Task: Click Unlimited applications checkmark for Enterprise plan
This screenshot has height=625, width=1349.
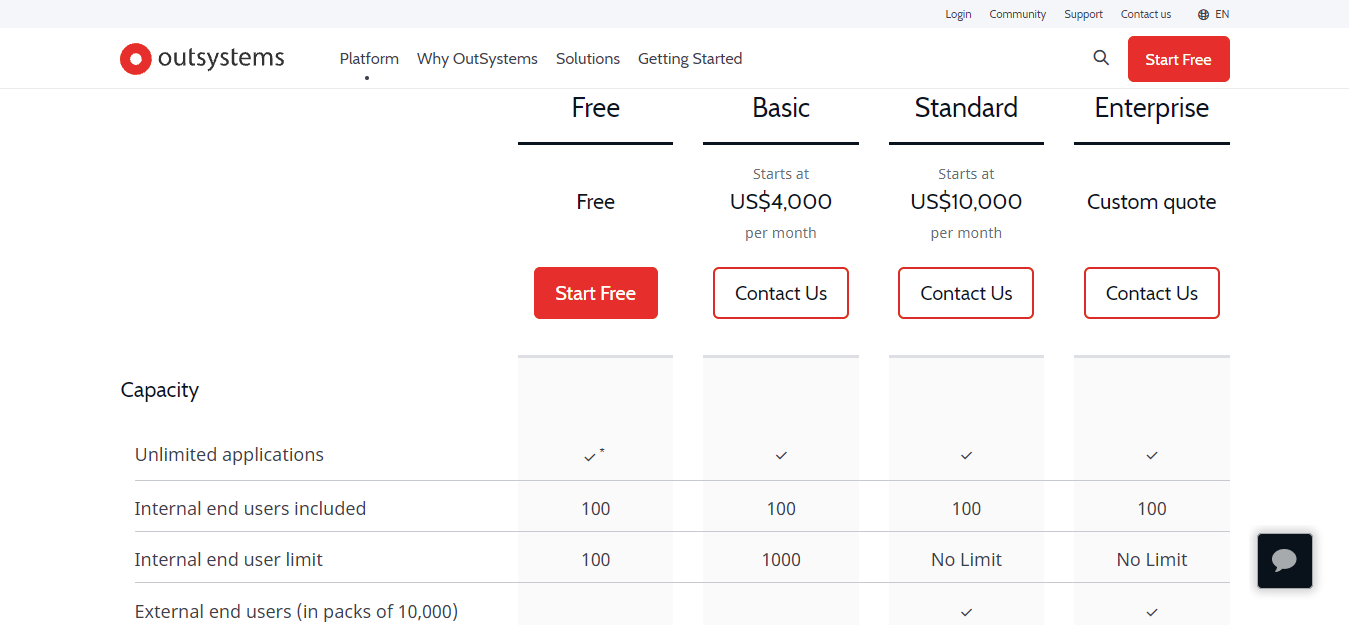Action: 1152,455
